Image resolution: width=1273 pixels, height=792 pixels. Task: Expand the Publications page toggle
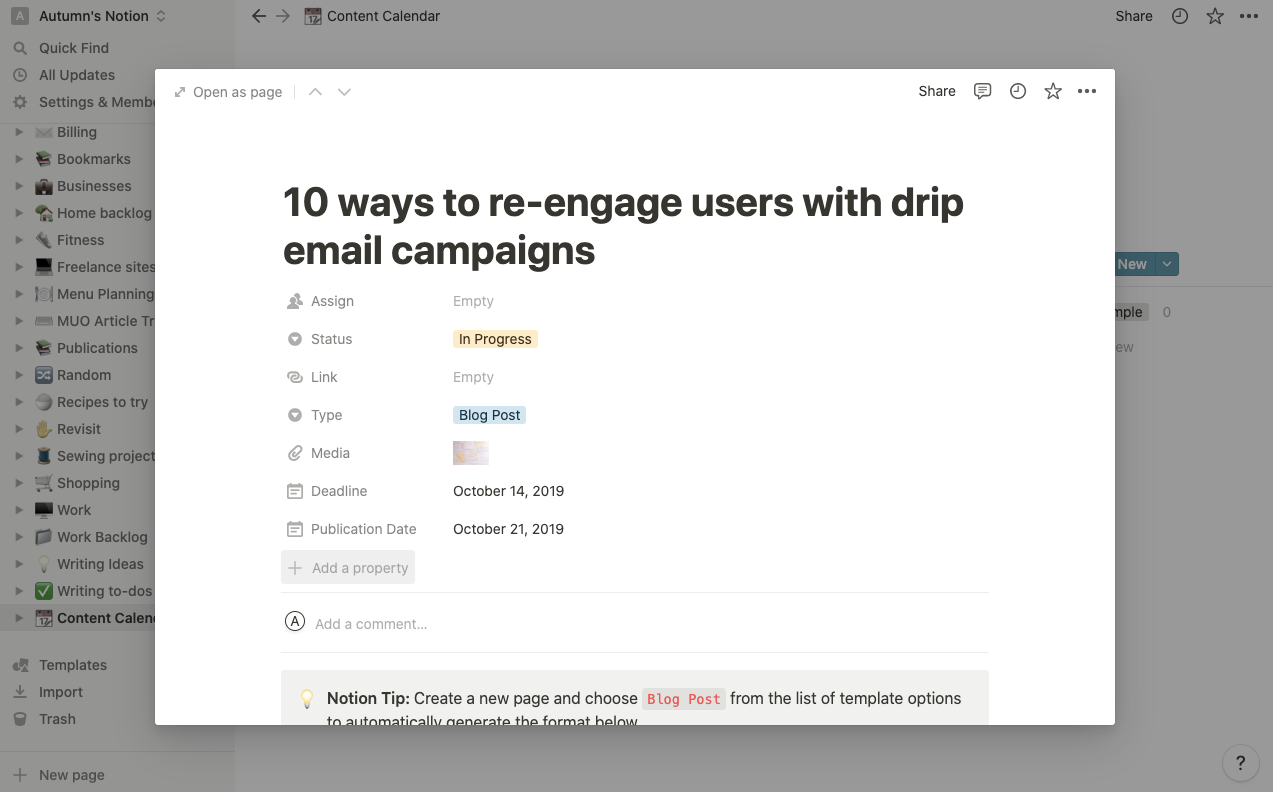pos(18,348)
